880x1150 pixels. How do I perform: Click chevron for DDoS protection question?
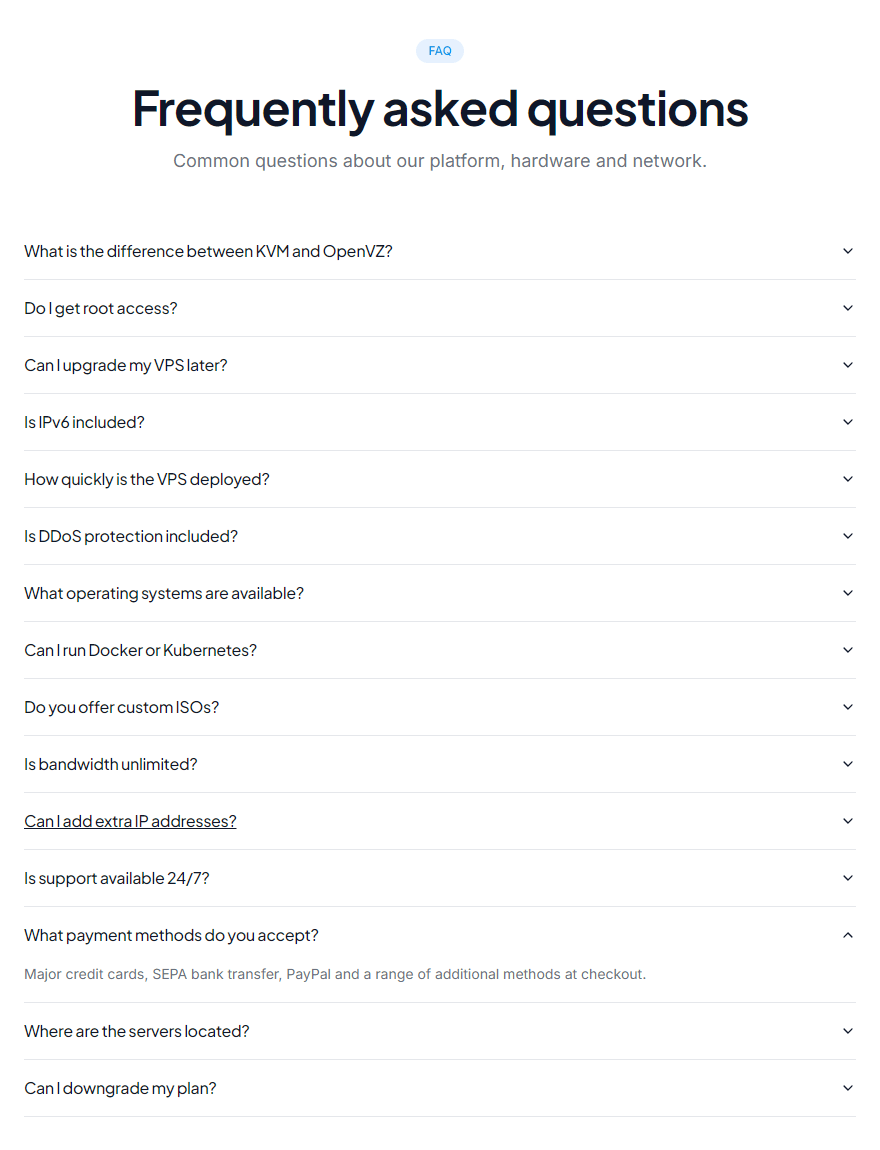848,536
